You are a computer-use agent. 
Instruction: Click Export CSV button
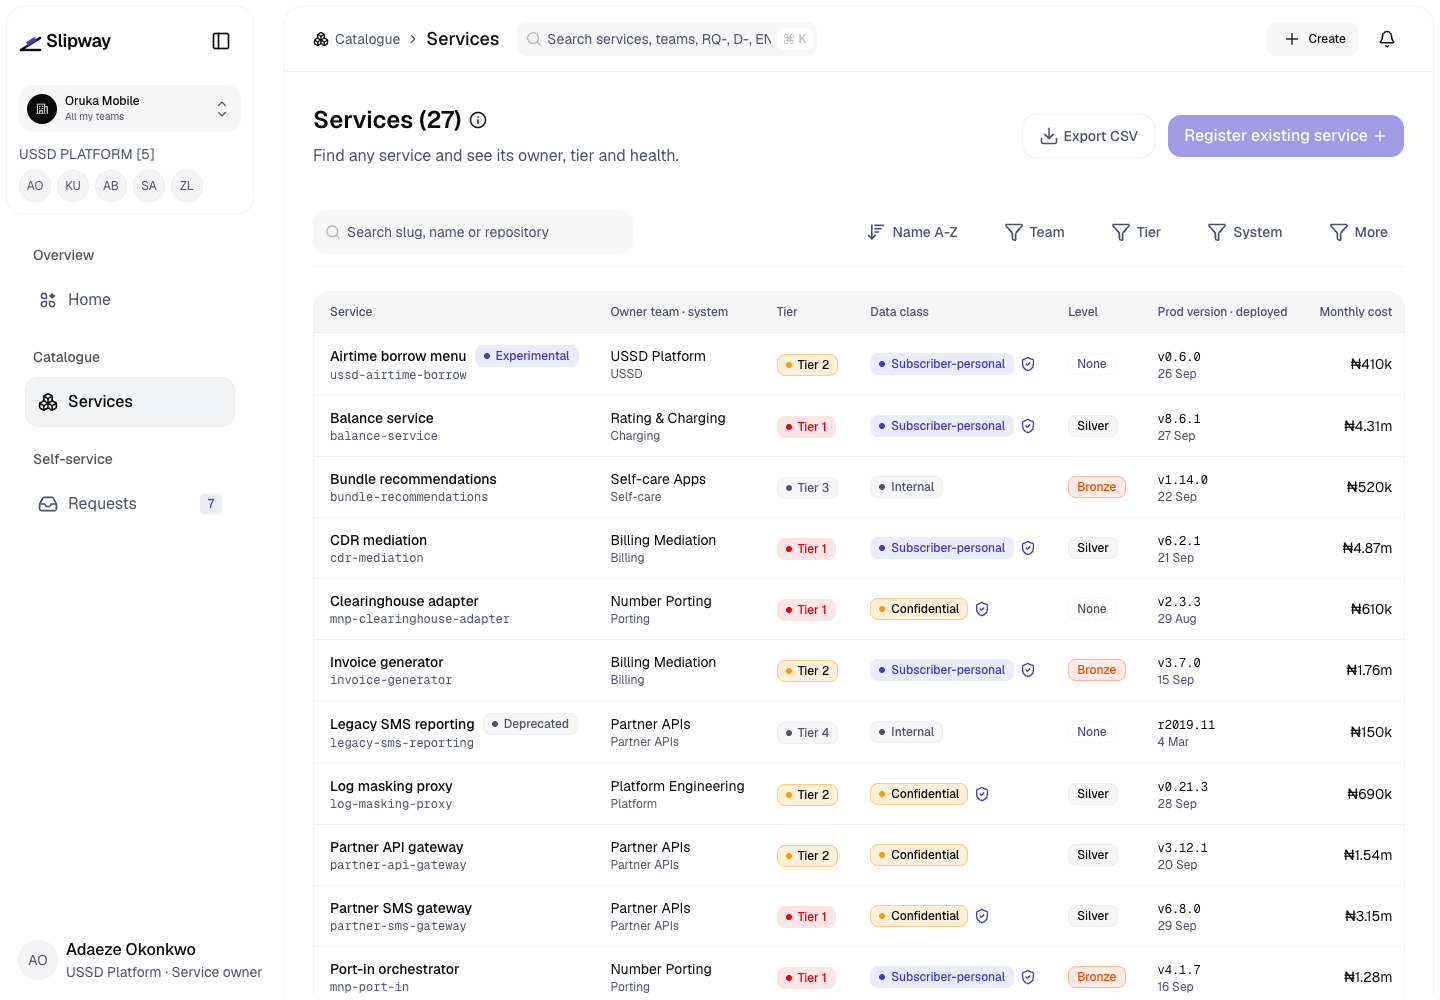pos(1088,136)
